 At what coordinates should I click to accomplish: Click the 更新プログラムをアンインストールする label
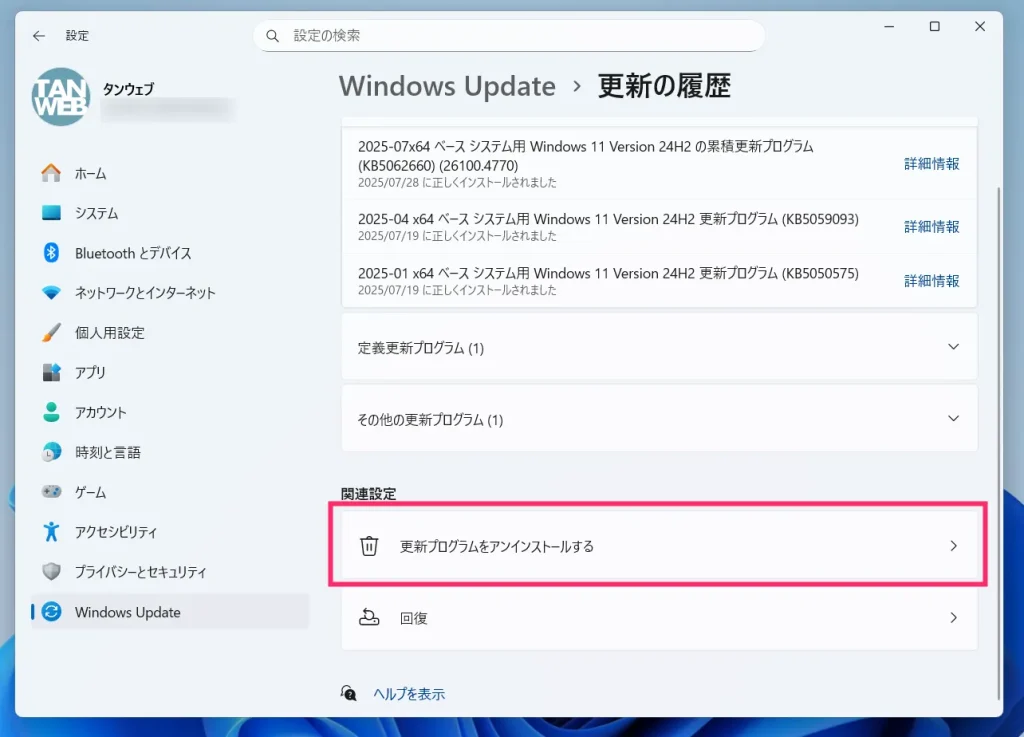pos(497,546)
